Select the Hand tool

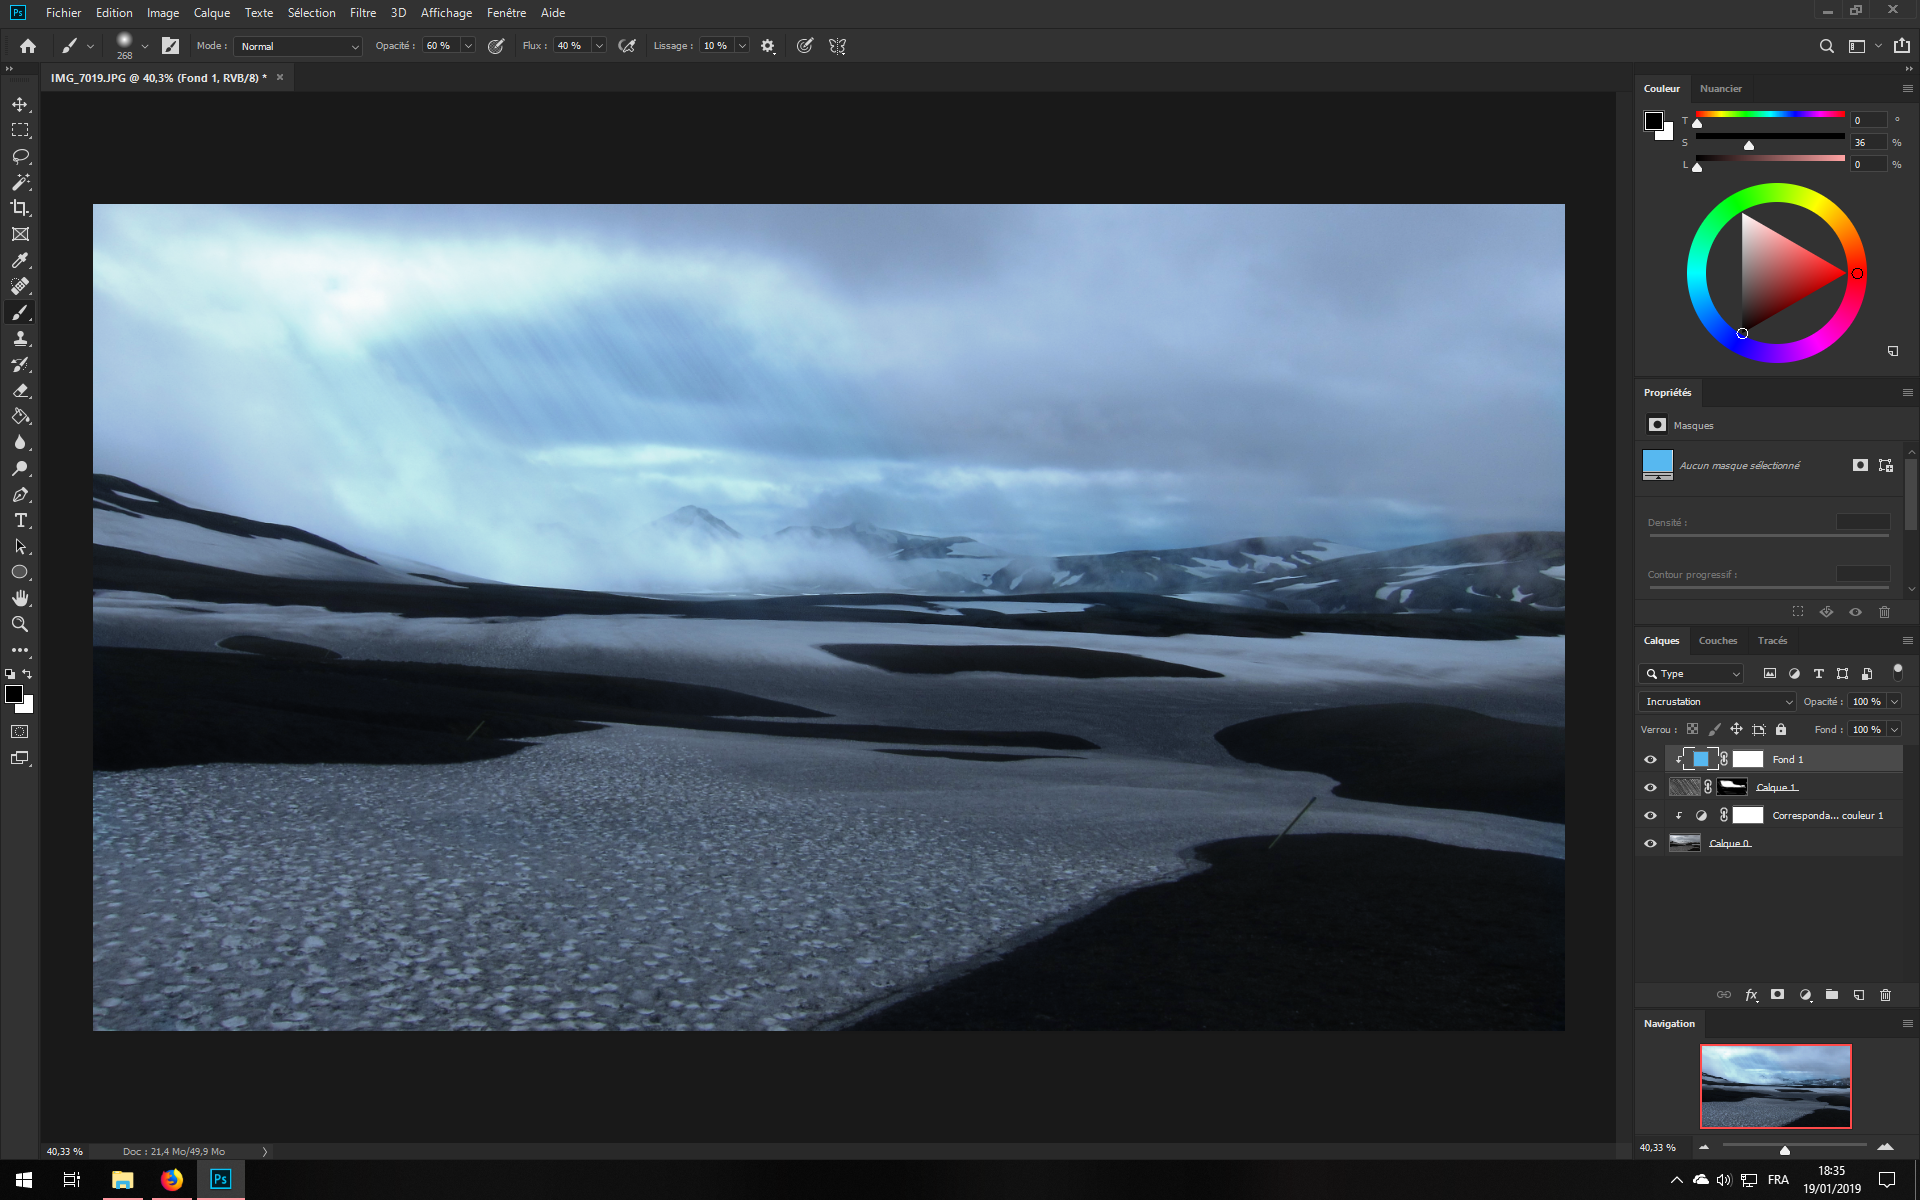click(x=20, y=598)
